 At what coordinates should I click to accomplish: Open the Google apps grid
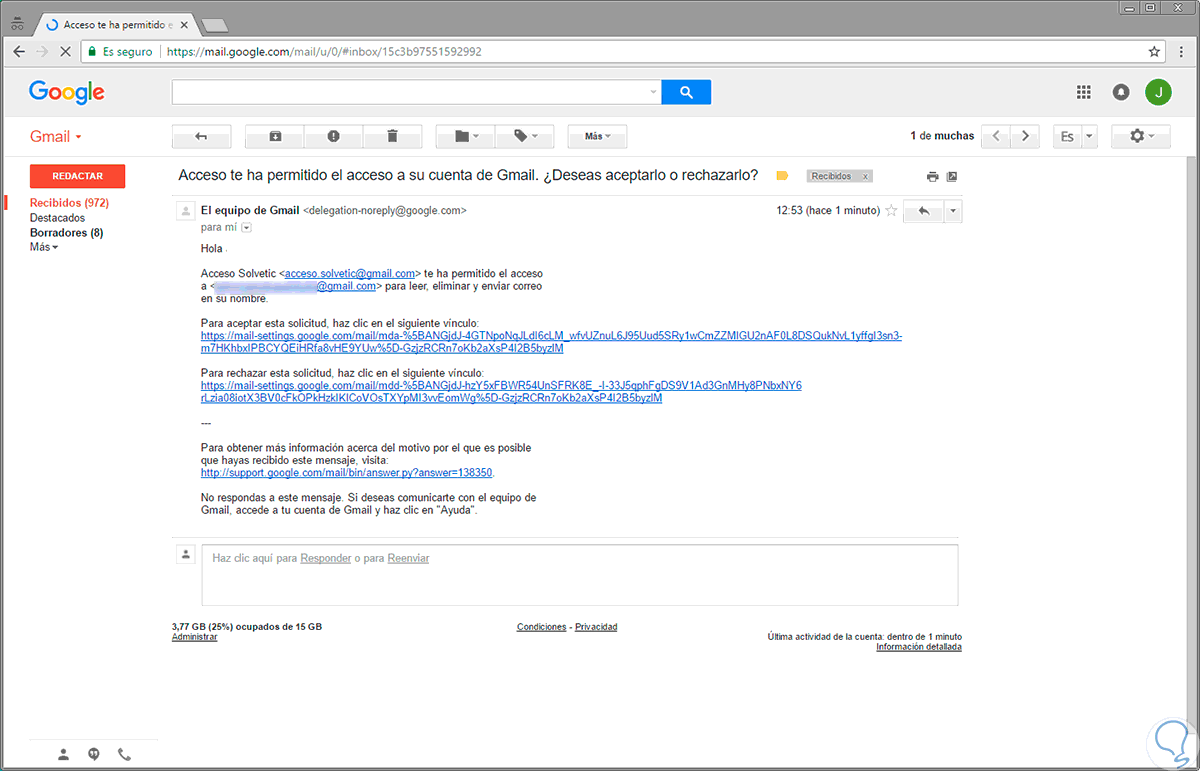(x=1083, y=92)
